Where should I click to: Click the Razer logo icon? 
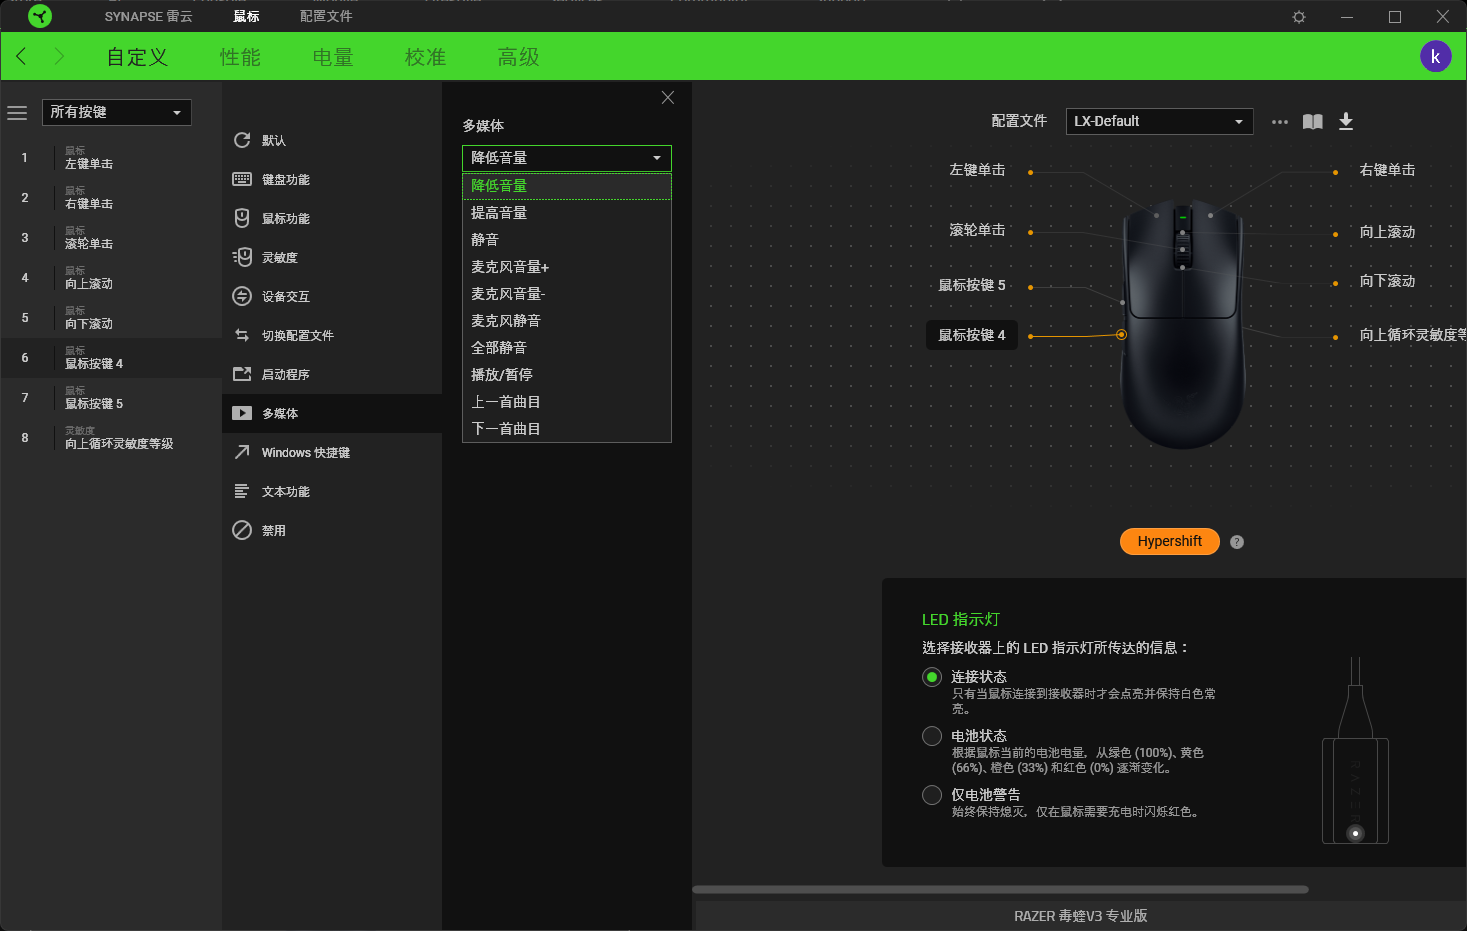40,16
